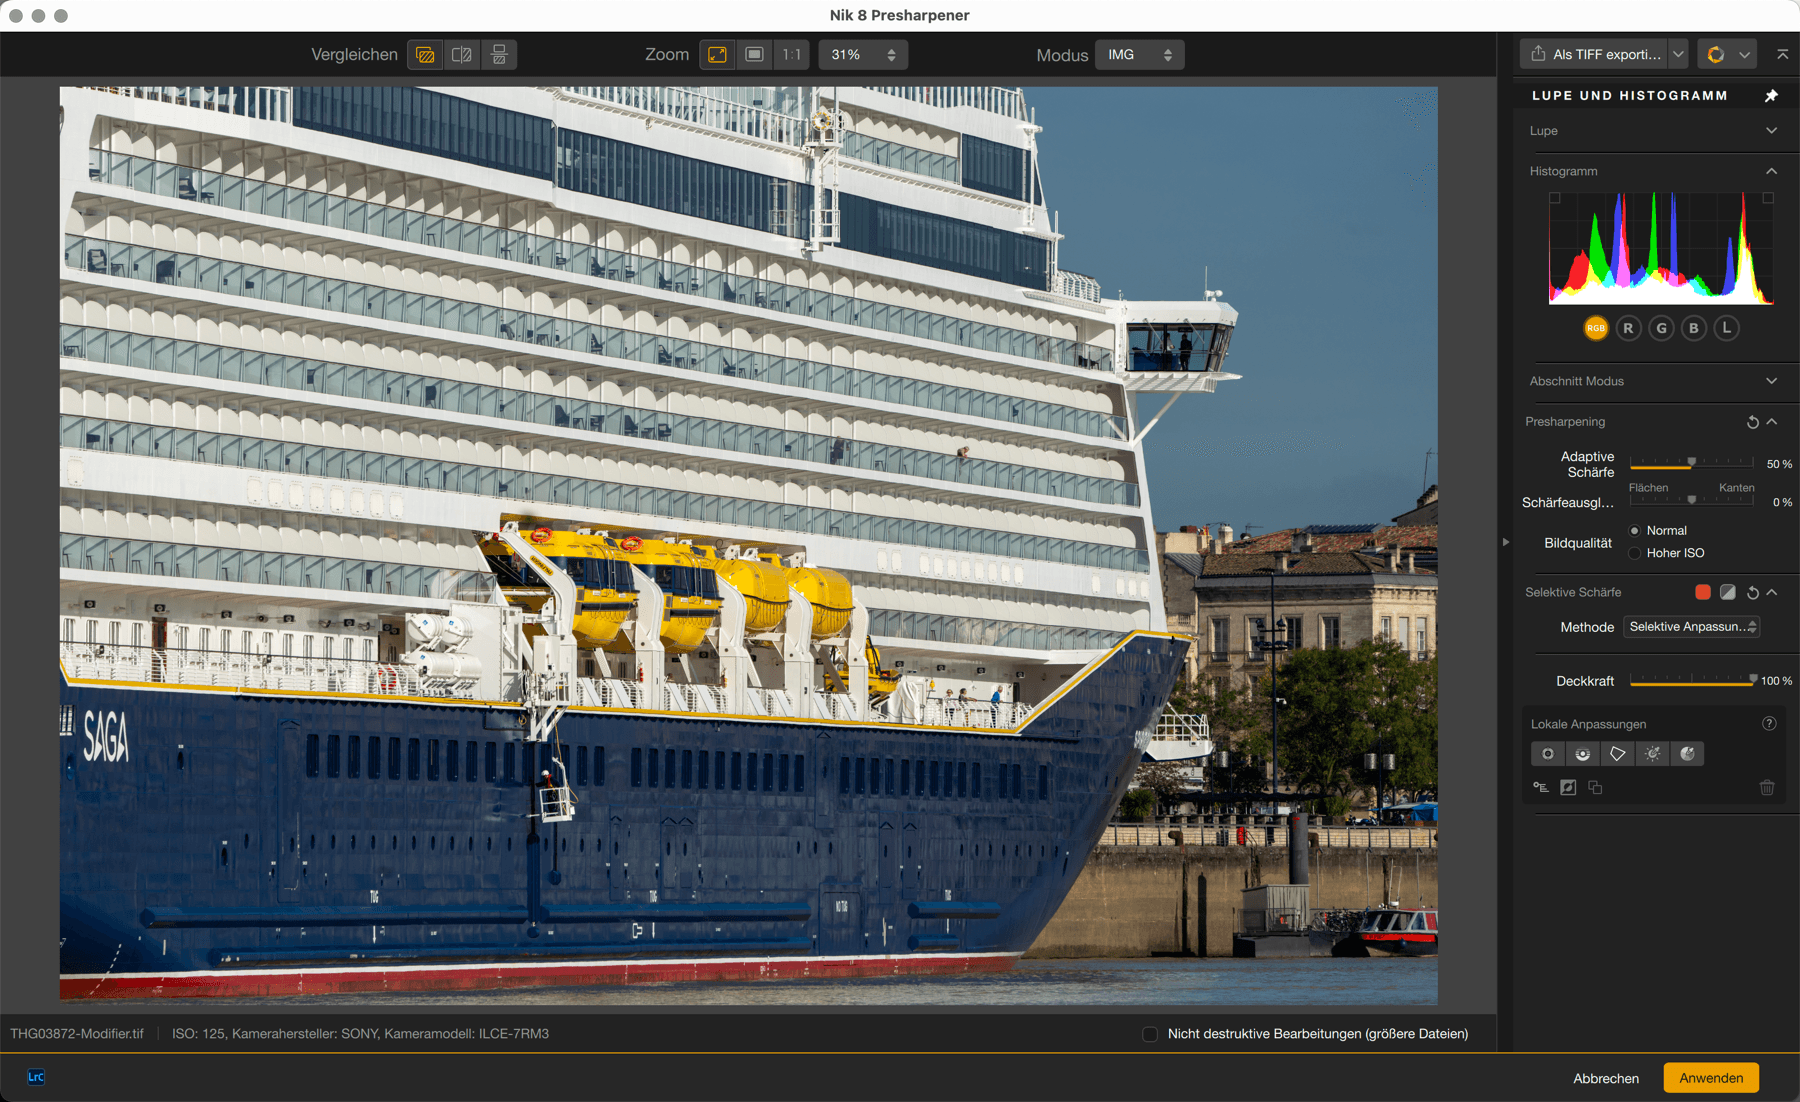Screen dimensions: 1800x1102
Task: Click the Deckkraft opacity slider
Action: tap(1691, 680)
